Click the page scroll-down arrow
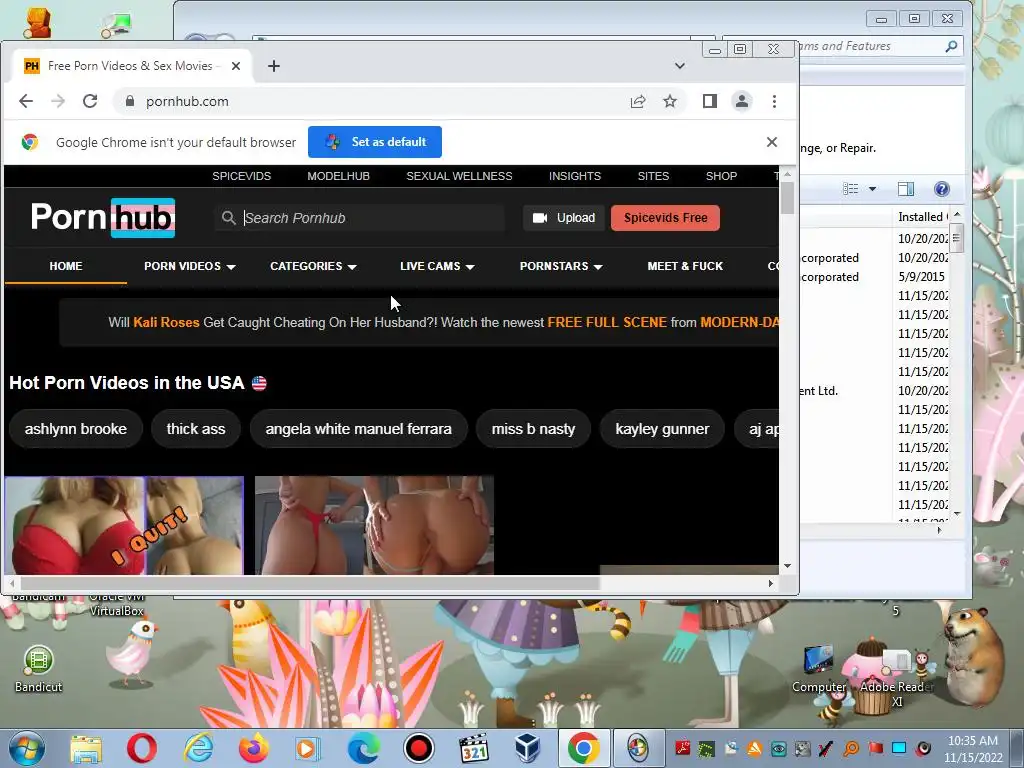This screenshot has width=1024, height=768. [x=787, y=566]
